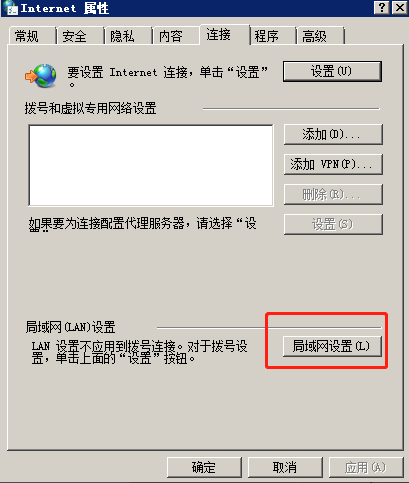The image size is (409, 483).
Task: Select the 连接 tab
Action: coord(224,34)
